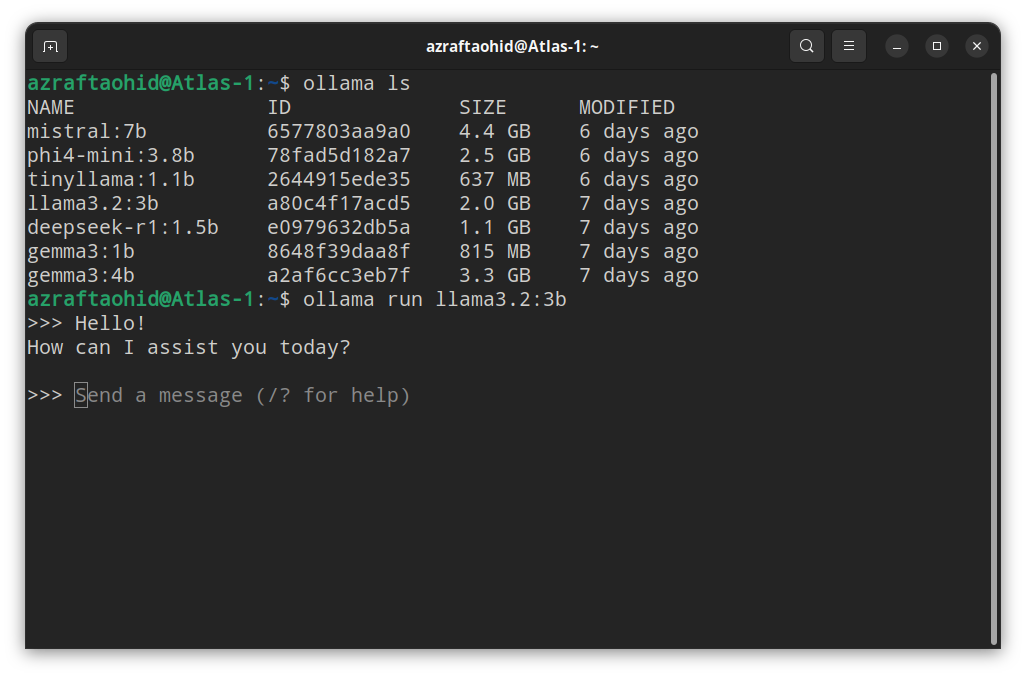Click the size 1.1 GB

[495, 228]
